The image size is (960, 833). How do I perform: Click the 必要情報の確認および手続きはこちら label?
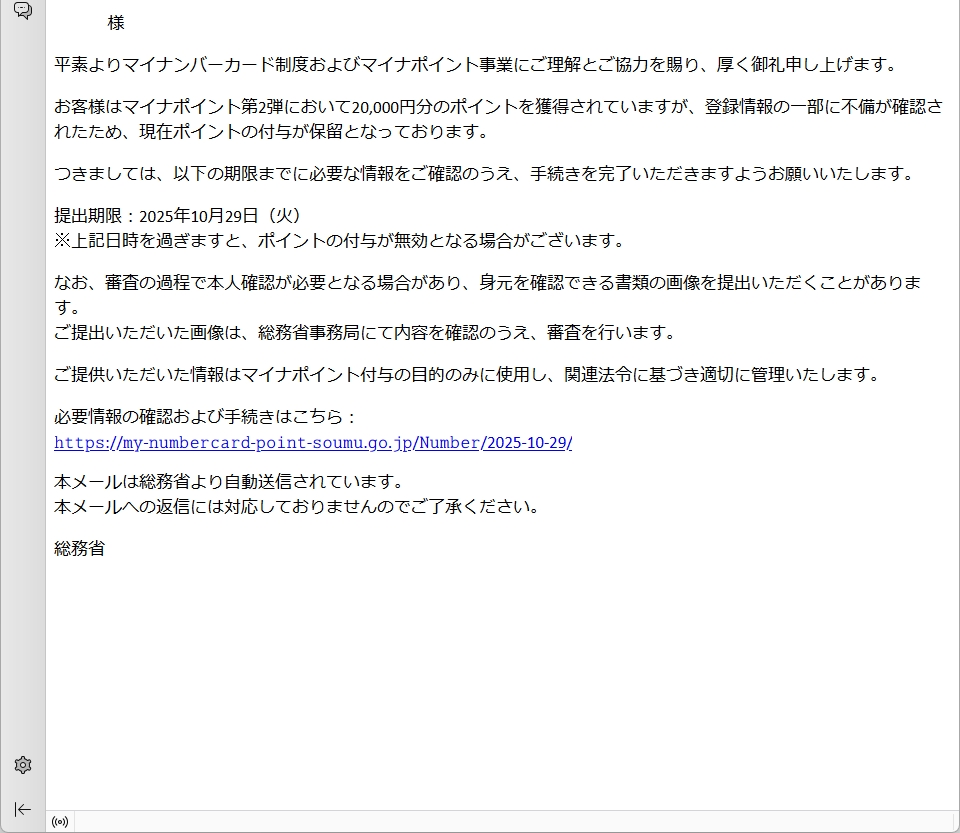tap(205, 417)
